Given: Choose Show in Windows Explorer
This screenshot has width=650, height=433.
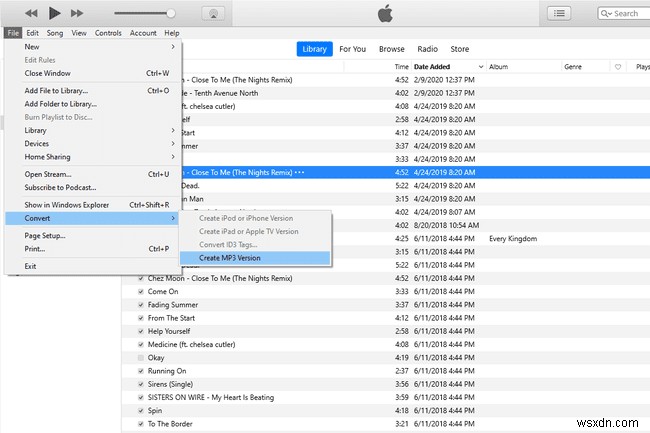Looking at the screenshot, I should click(93, 205).
